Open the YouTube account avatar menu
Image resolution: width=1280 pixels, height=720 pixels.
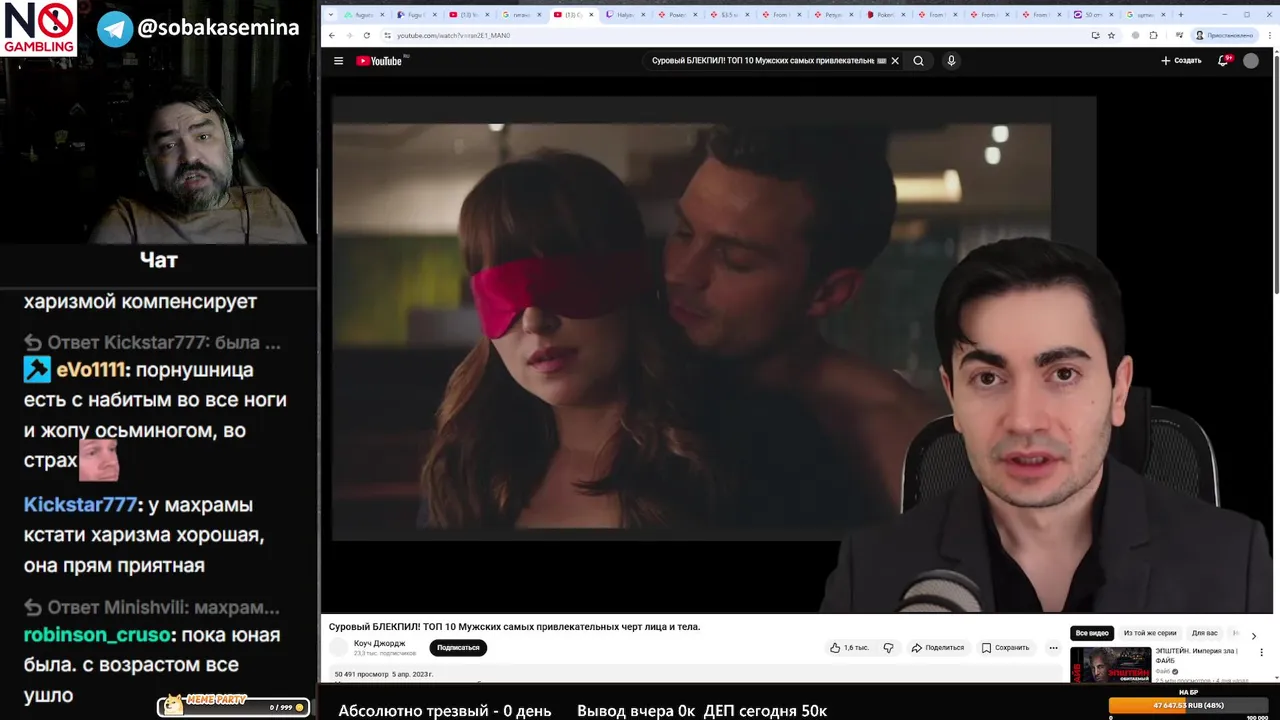[x=1251, y=61]
